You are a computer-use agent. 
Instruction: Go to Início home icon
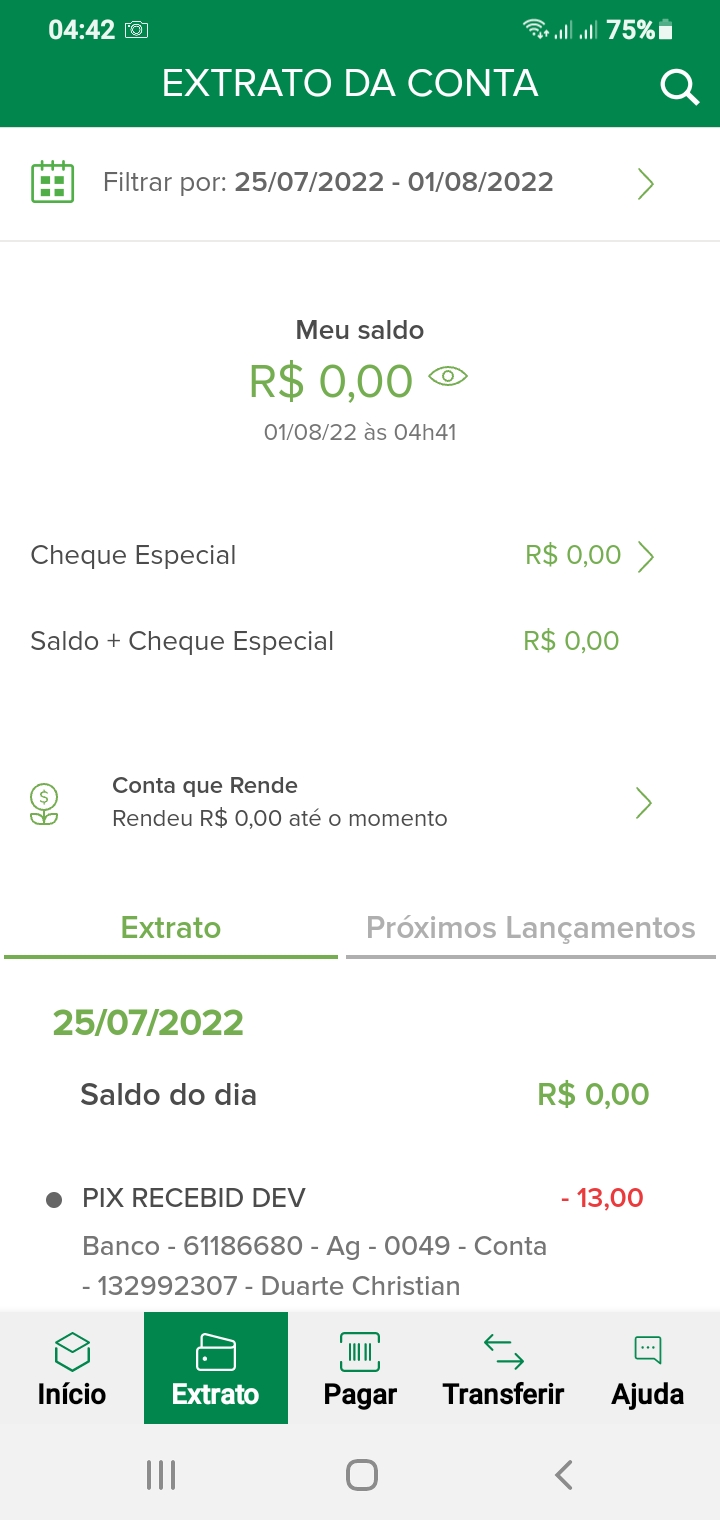coord(72,1352)
